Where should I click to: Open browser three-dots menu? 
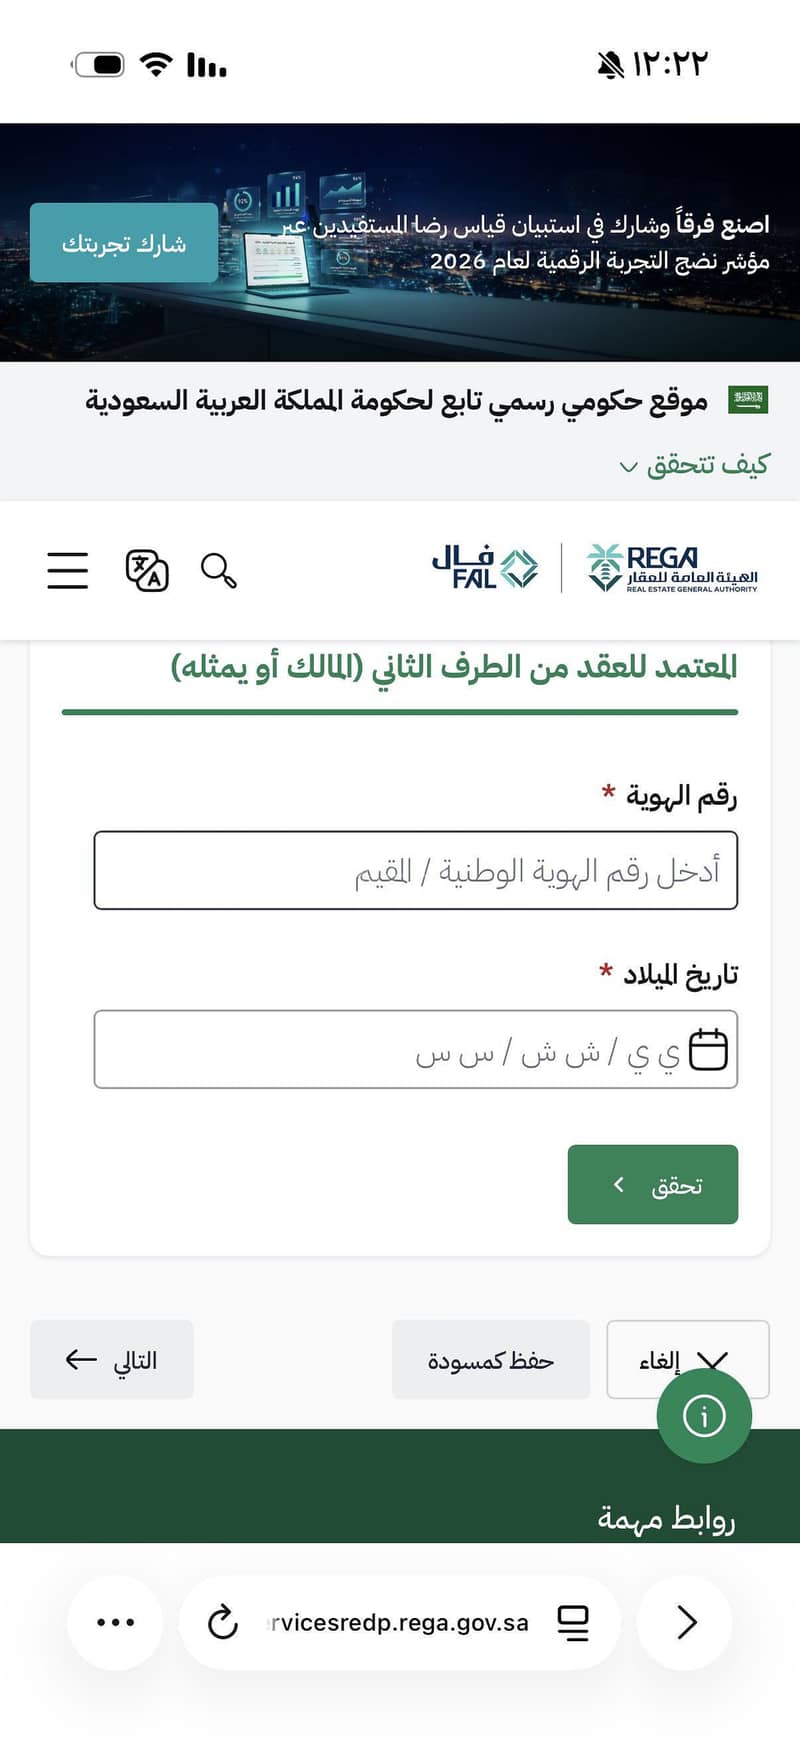[115, 1622]
